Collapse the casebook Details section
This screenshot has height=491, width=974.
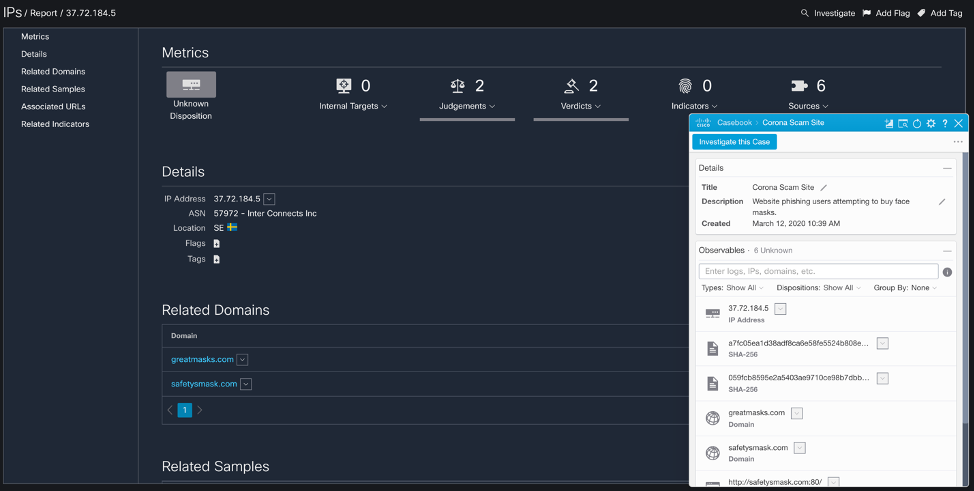click(x=948, y=168)
